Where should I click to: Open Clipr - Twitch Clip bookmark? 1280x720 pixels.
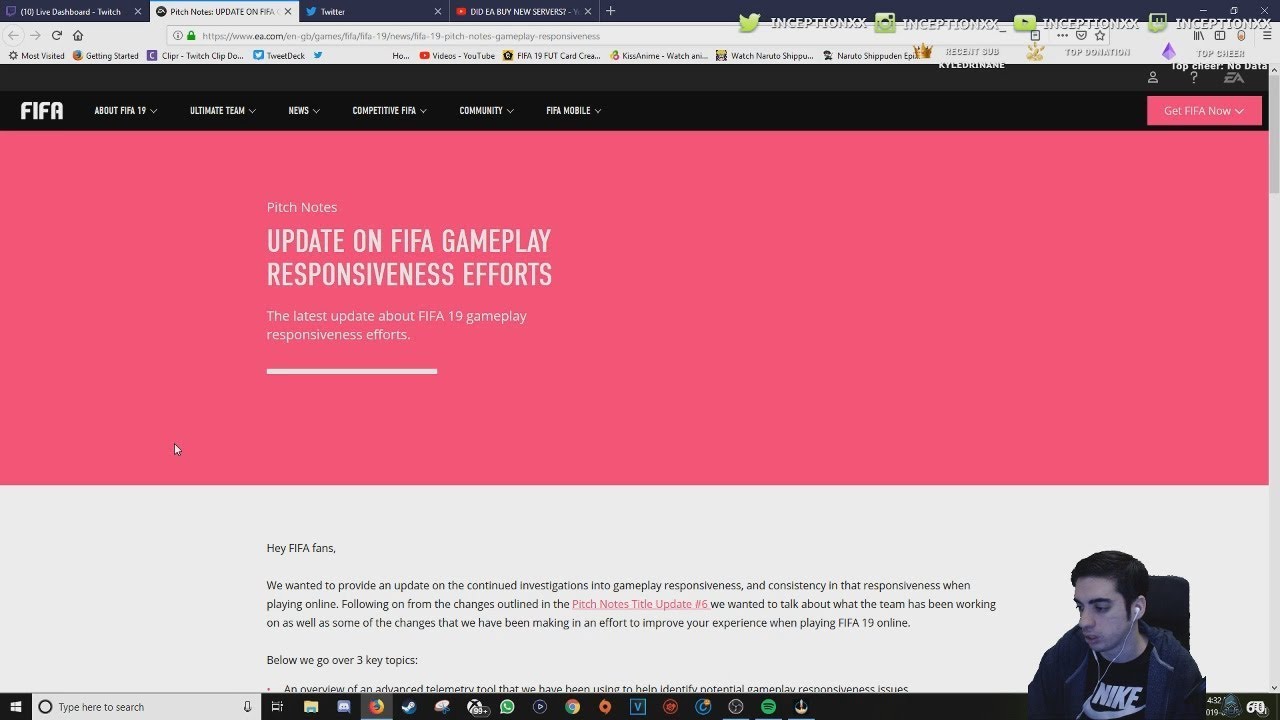[x=195, y=56]
